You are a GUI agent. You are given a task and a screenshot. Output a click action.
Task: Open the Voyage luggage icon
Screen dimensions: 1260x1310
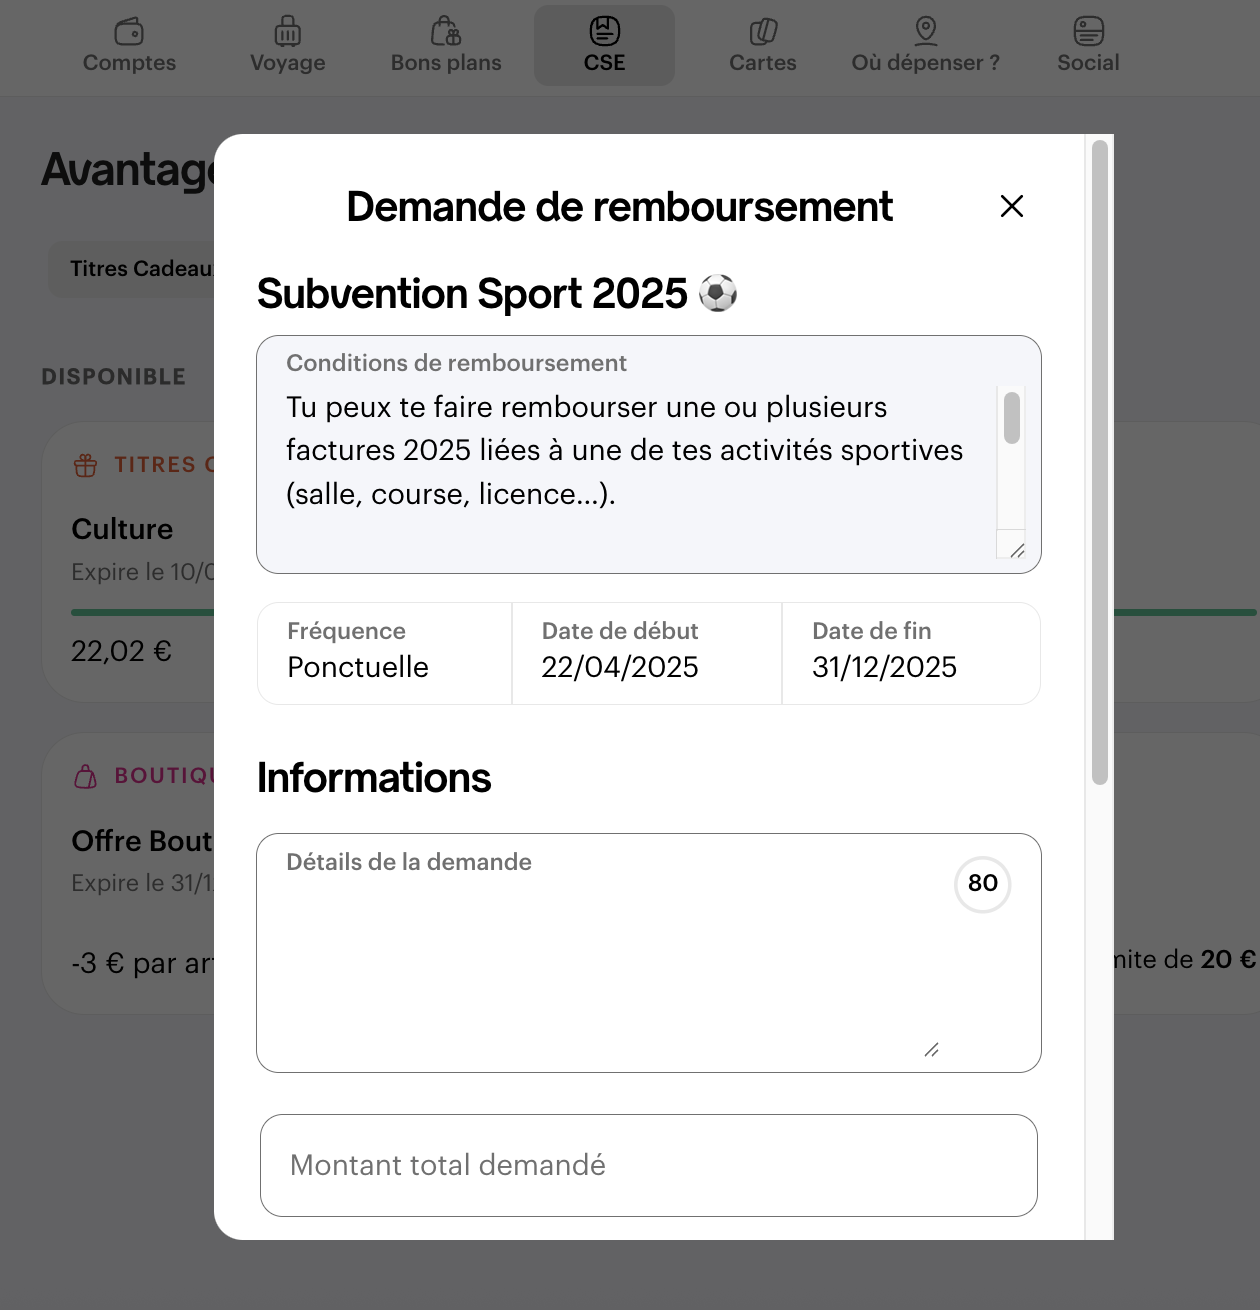point(288,31)
